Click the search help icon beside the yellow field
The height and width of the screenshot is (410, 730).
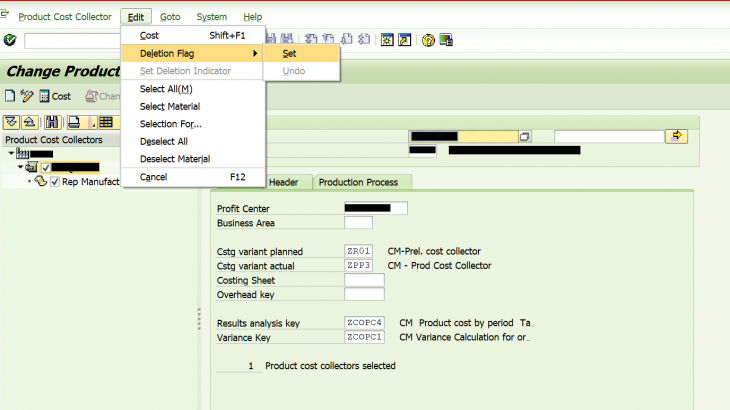click(525, 136)
